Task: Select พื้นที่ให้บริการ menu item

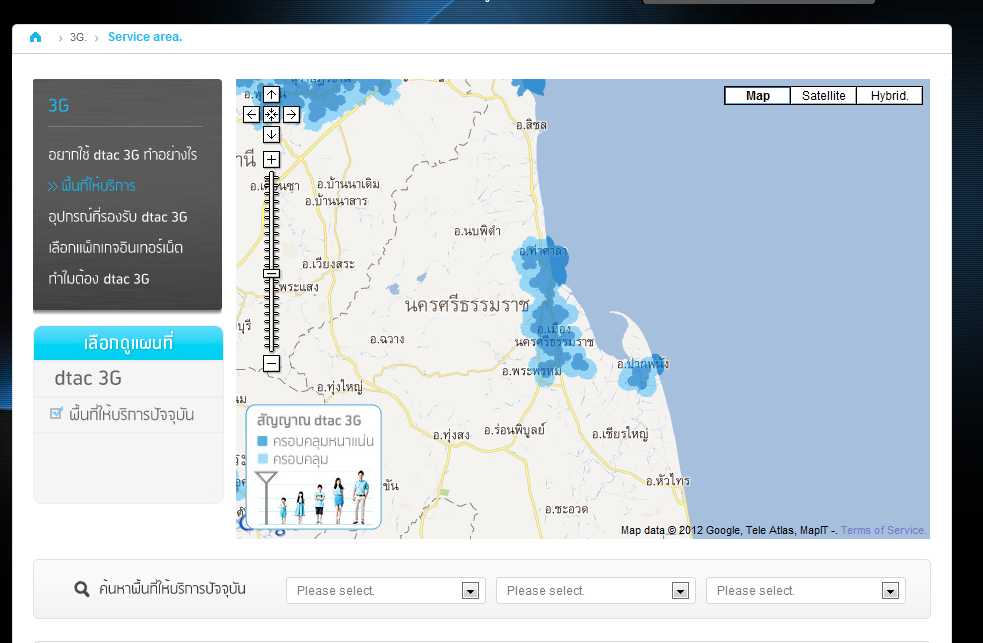Action: (x=92, y=186)
